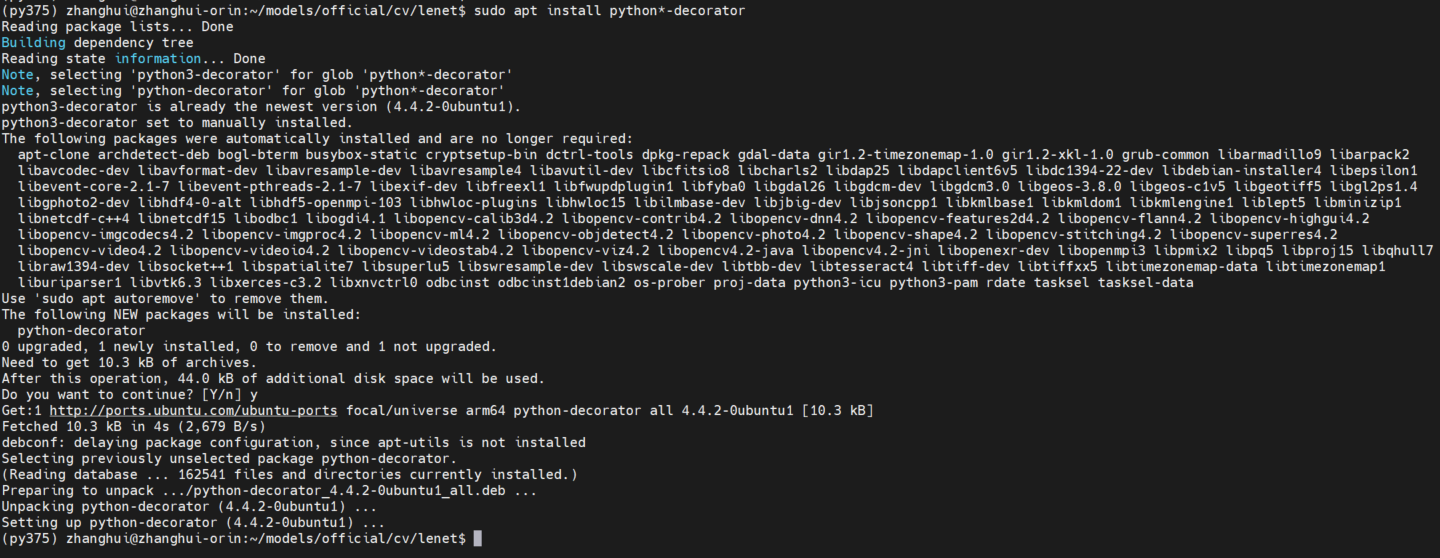Click 'Note' on the python3-decorator glob line
1440x558 pixels.
tap(17, 75)
